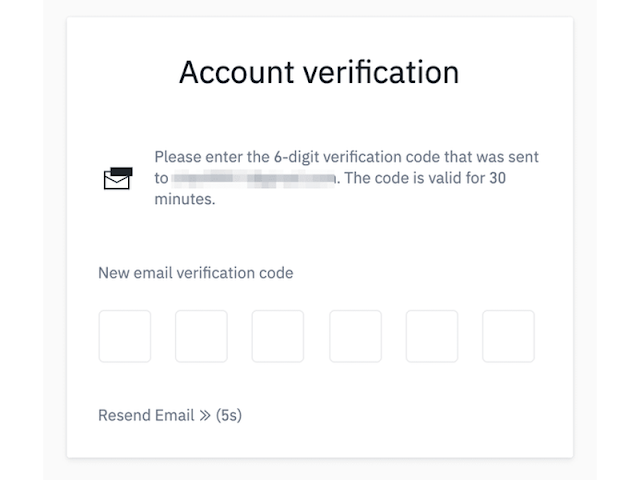640x480 pixels.
Task: Focus the fourth code digit box
Action: 355,336
